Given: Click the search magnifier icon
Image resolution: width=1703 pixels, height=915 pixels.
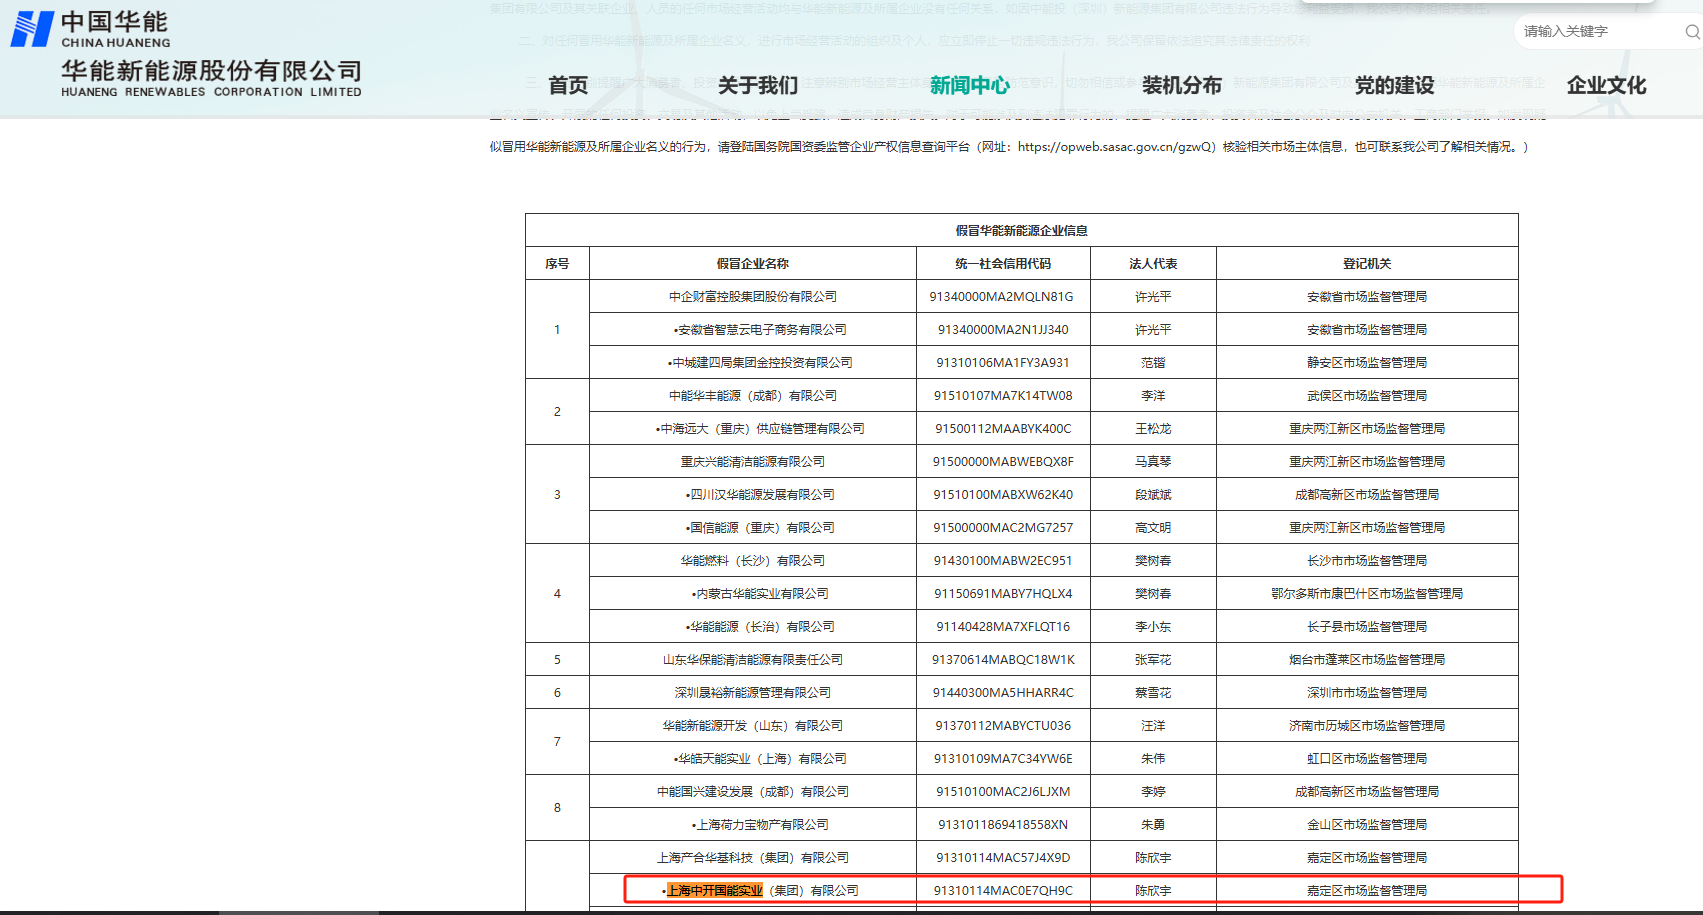Looking at the screenshot, I should click(x=1692, y=32).
